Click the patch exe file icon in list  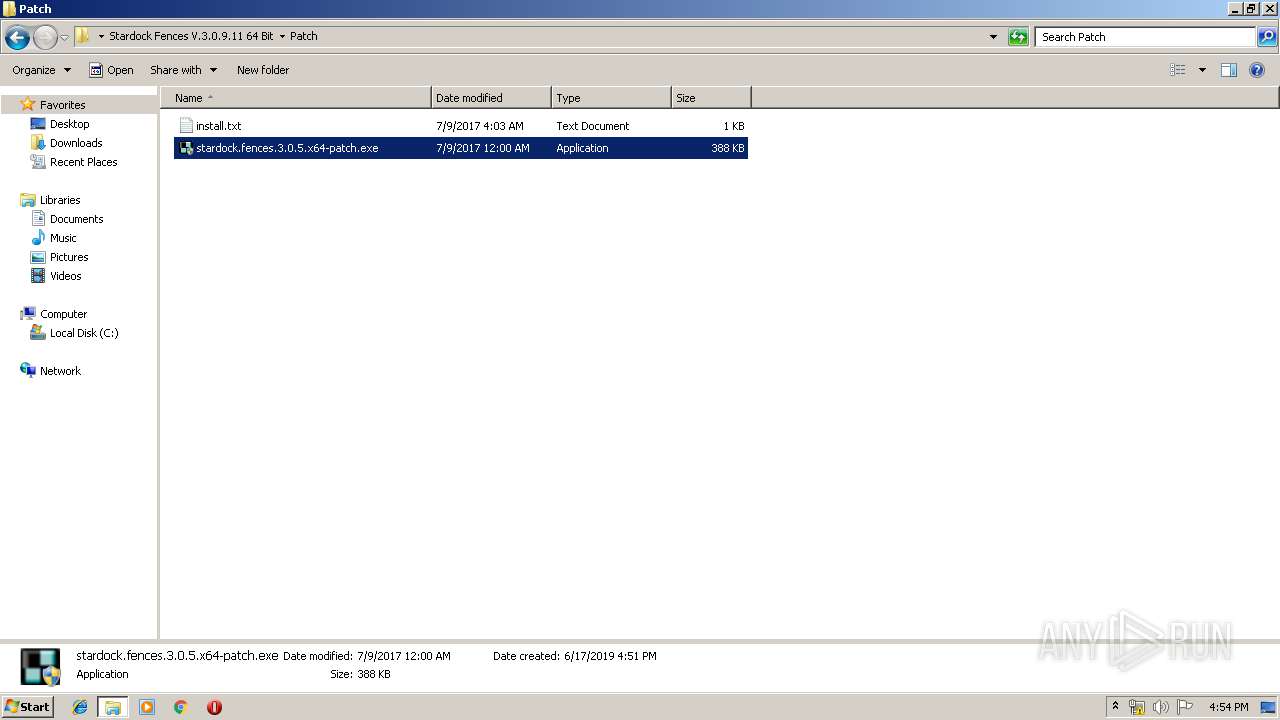click(186, 148)
